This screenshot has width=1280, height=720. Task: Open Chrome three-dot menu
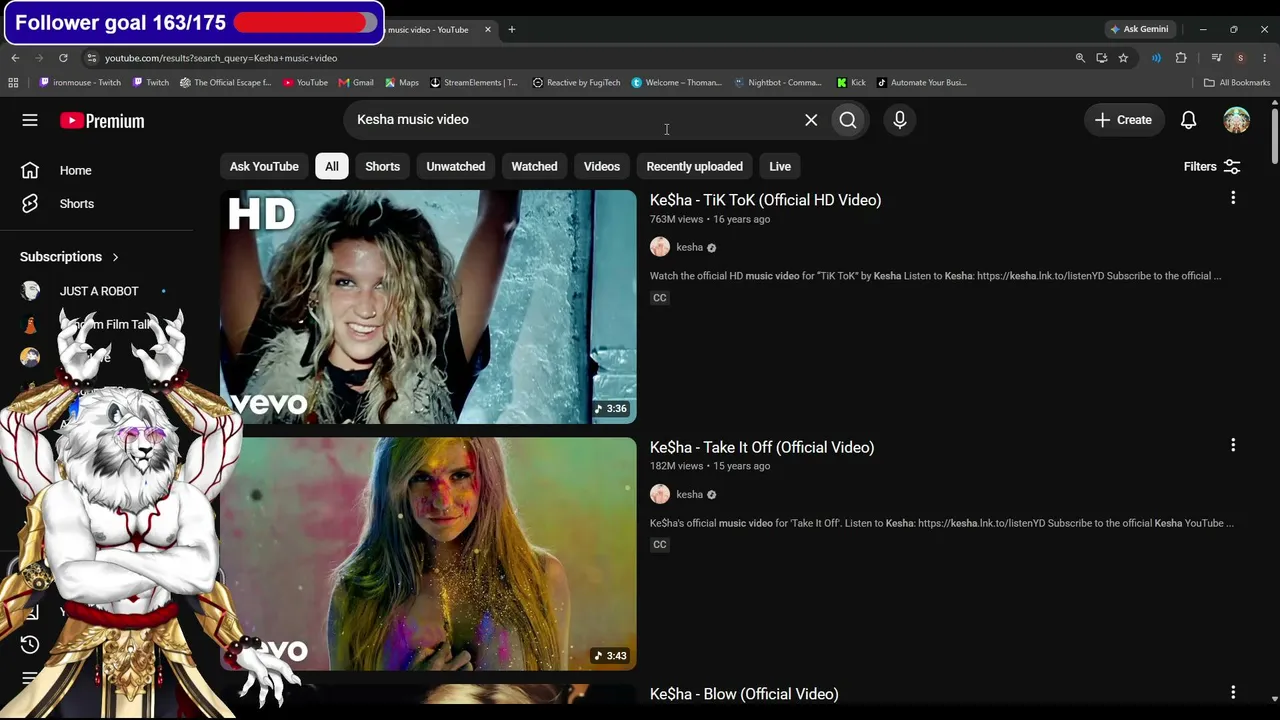(1264, 58)
